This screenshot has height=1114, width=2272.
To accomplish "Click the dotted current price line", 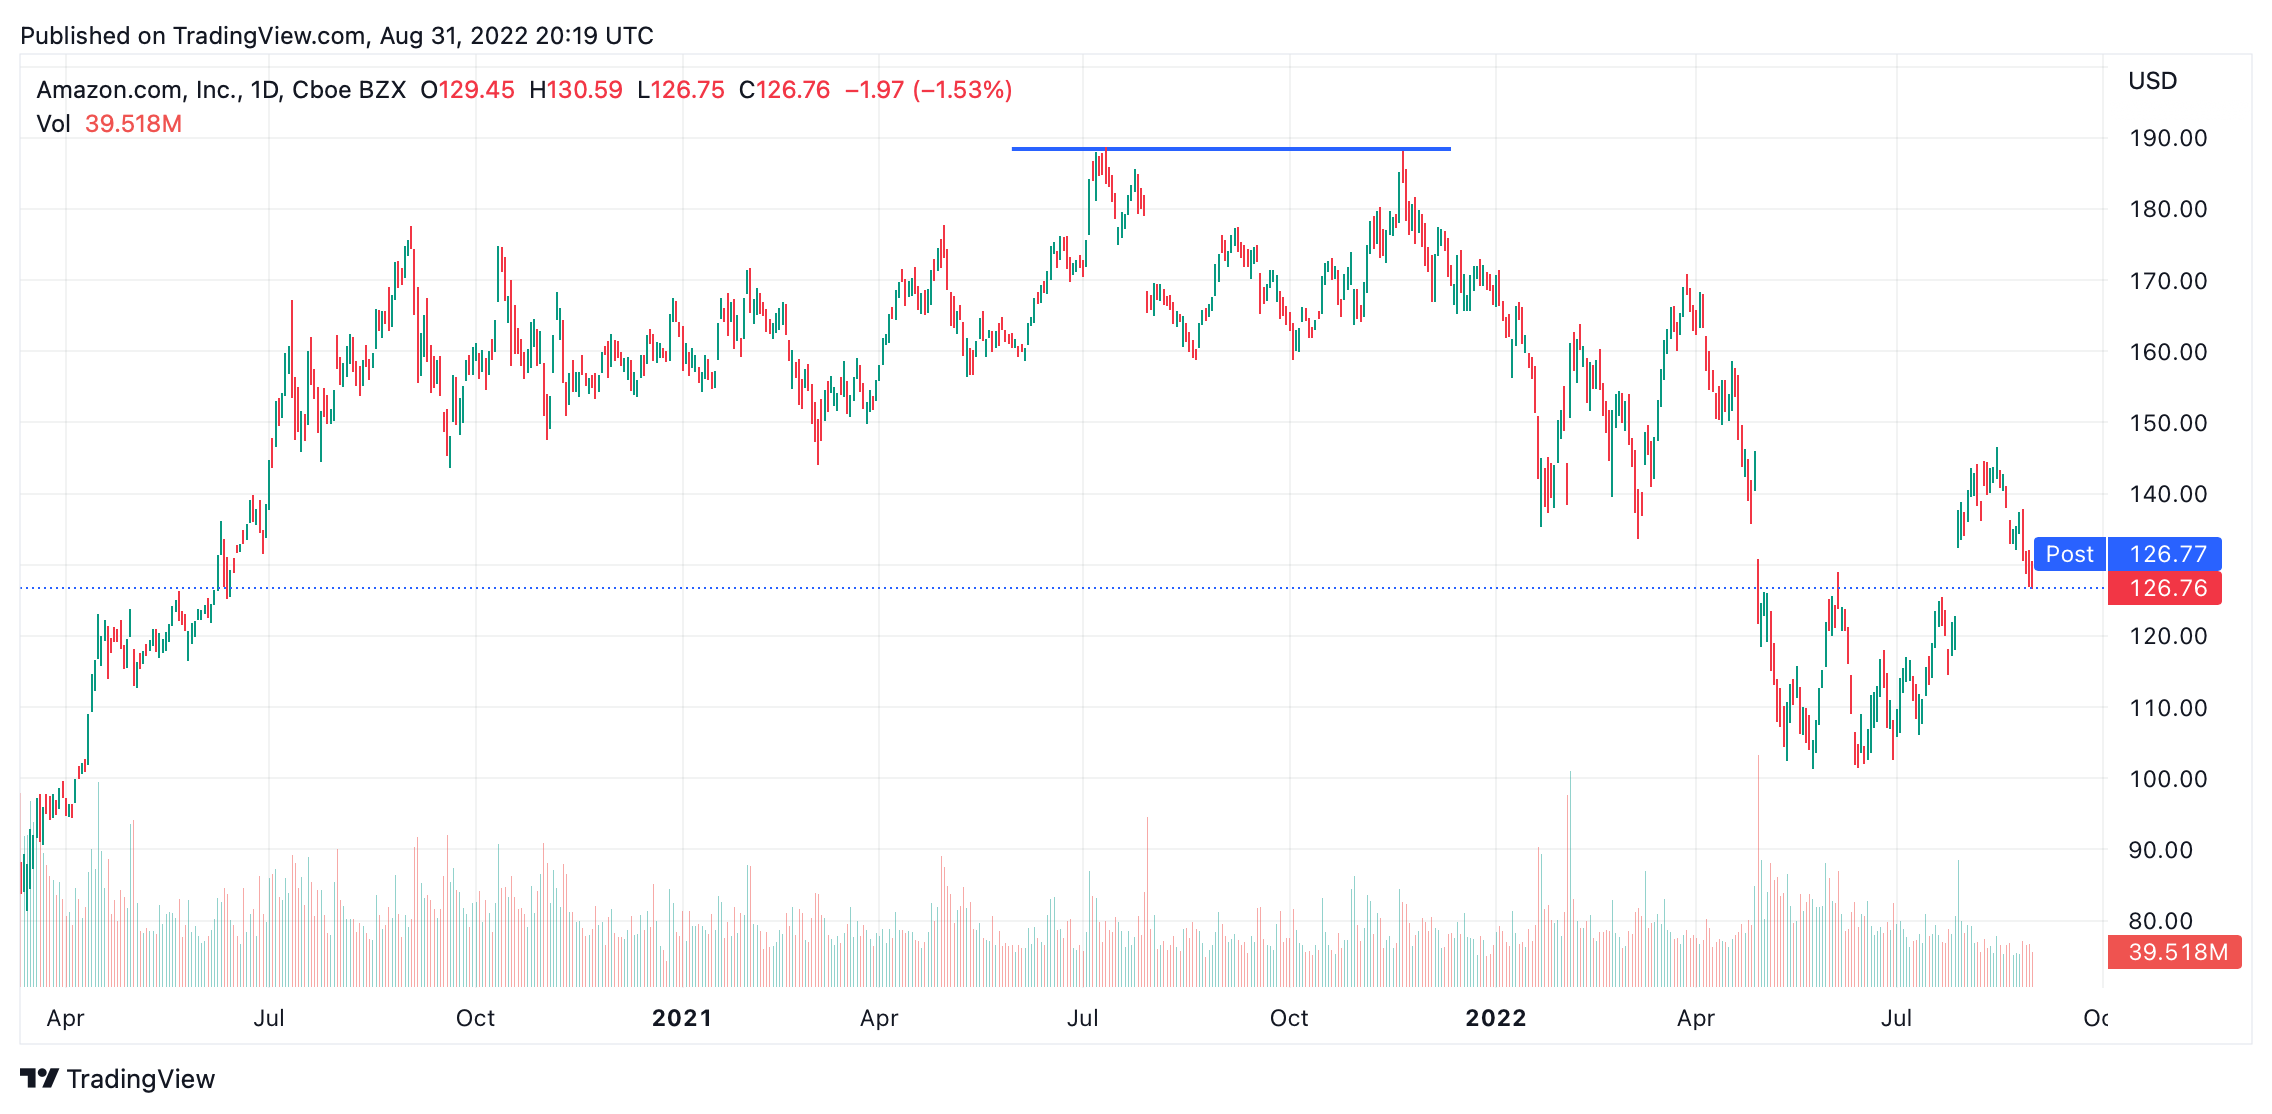I will tap(1062, 588).
